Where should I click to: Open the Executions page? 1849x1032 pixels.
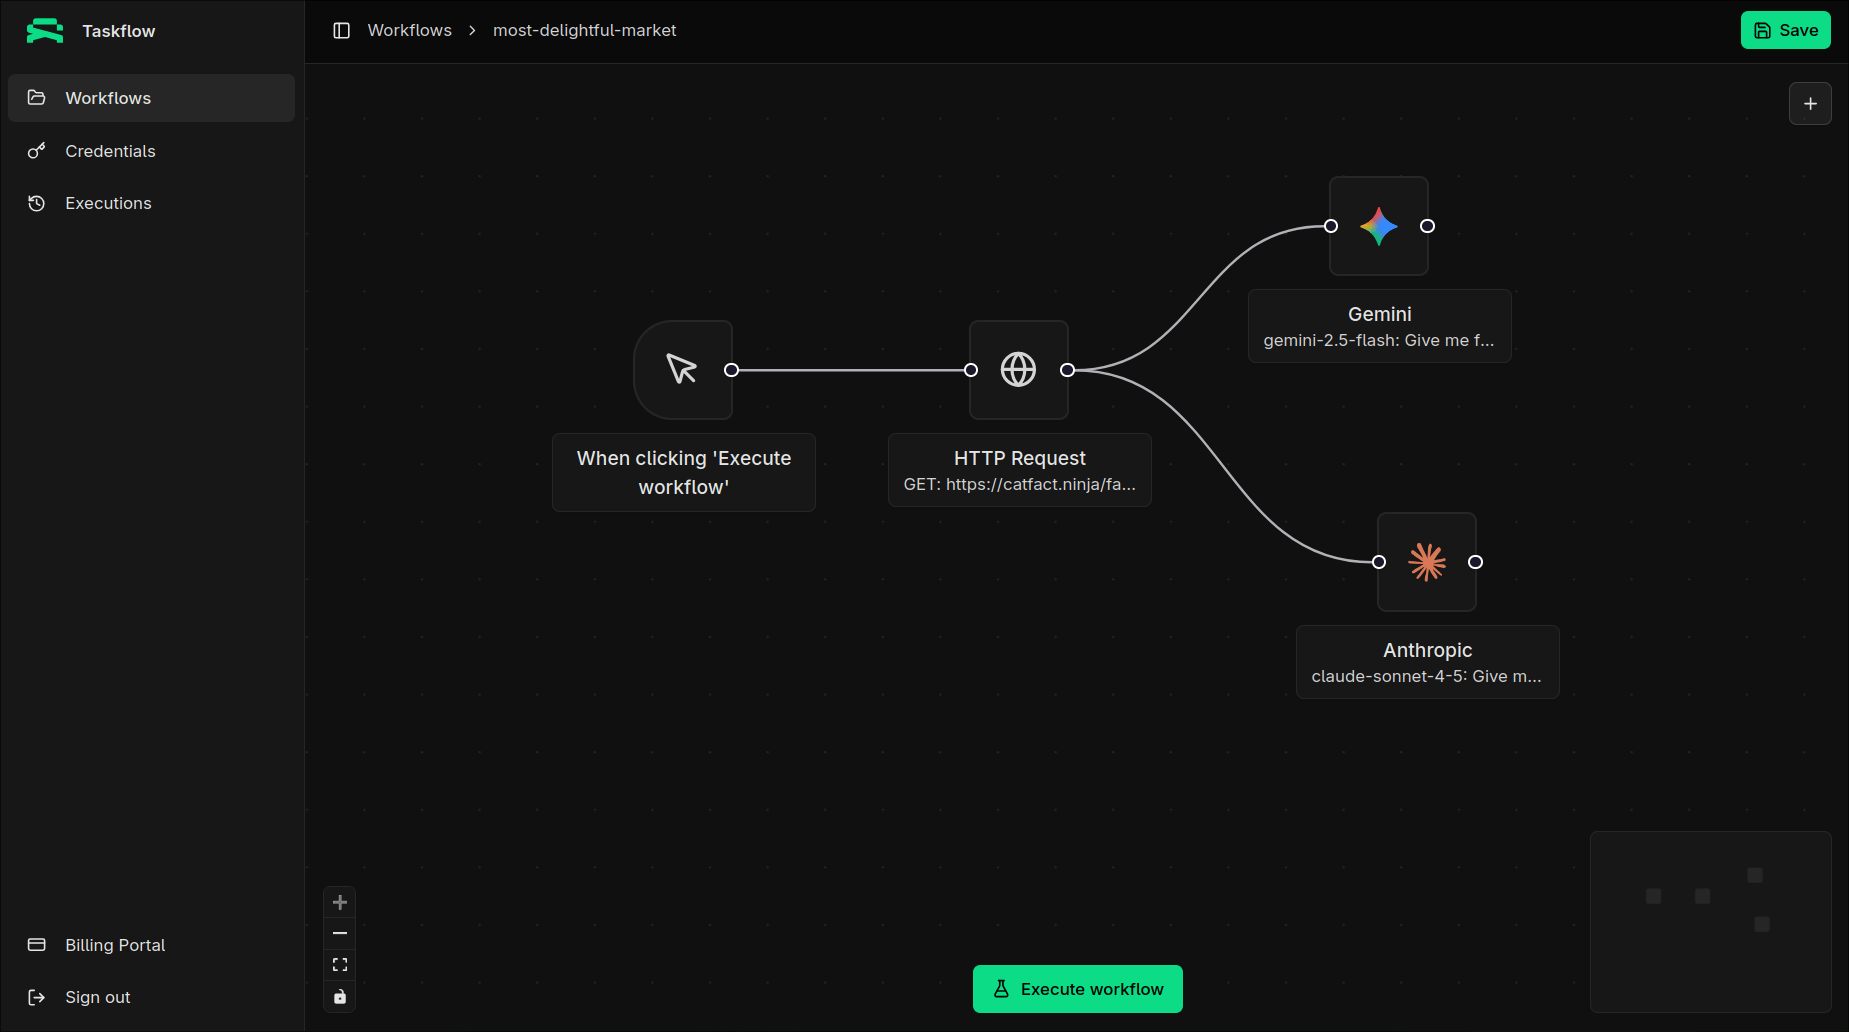(108, 203)
